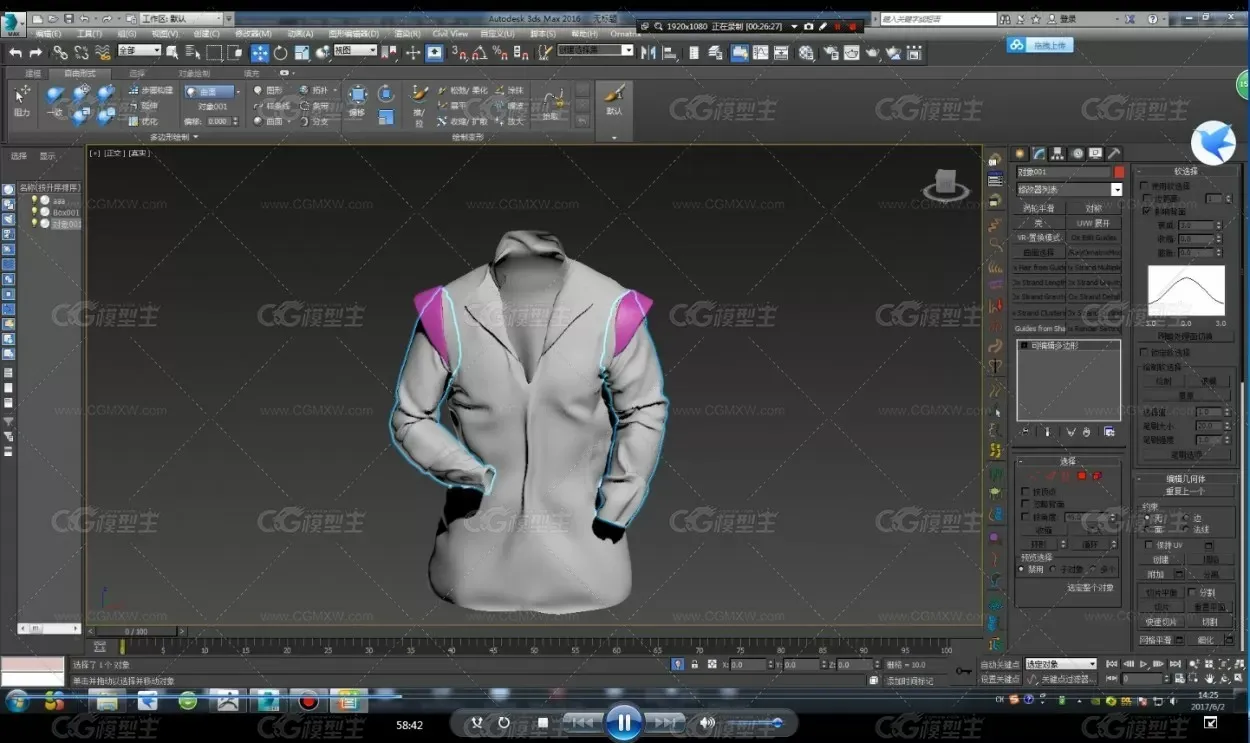
Task: Select Element sub-object level icon
Action: point(1097,475)
